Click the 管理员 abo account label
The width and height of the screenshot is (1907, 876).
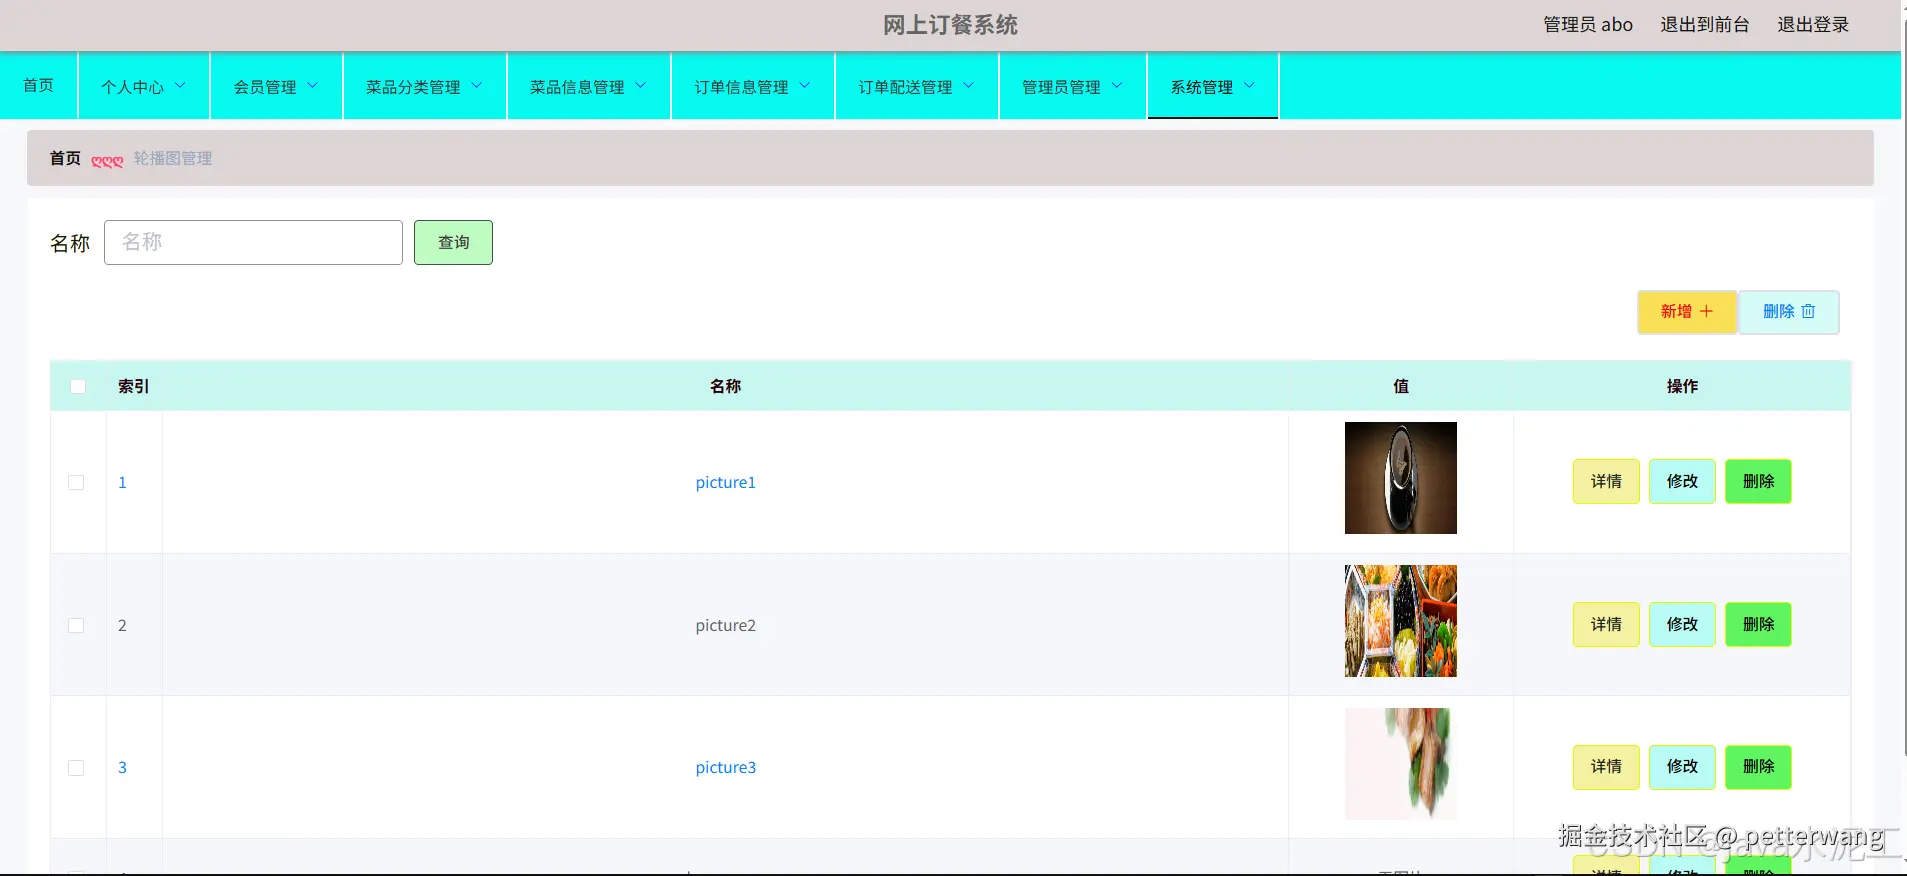[1588, 25]
